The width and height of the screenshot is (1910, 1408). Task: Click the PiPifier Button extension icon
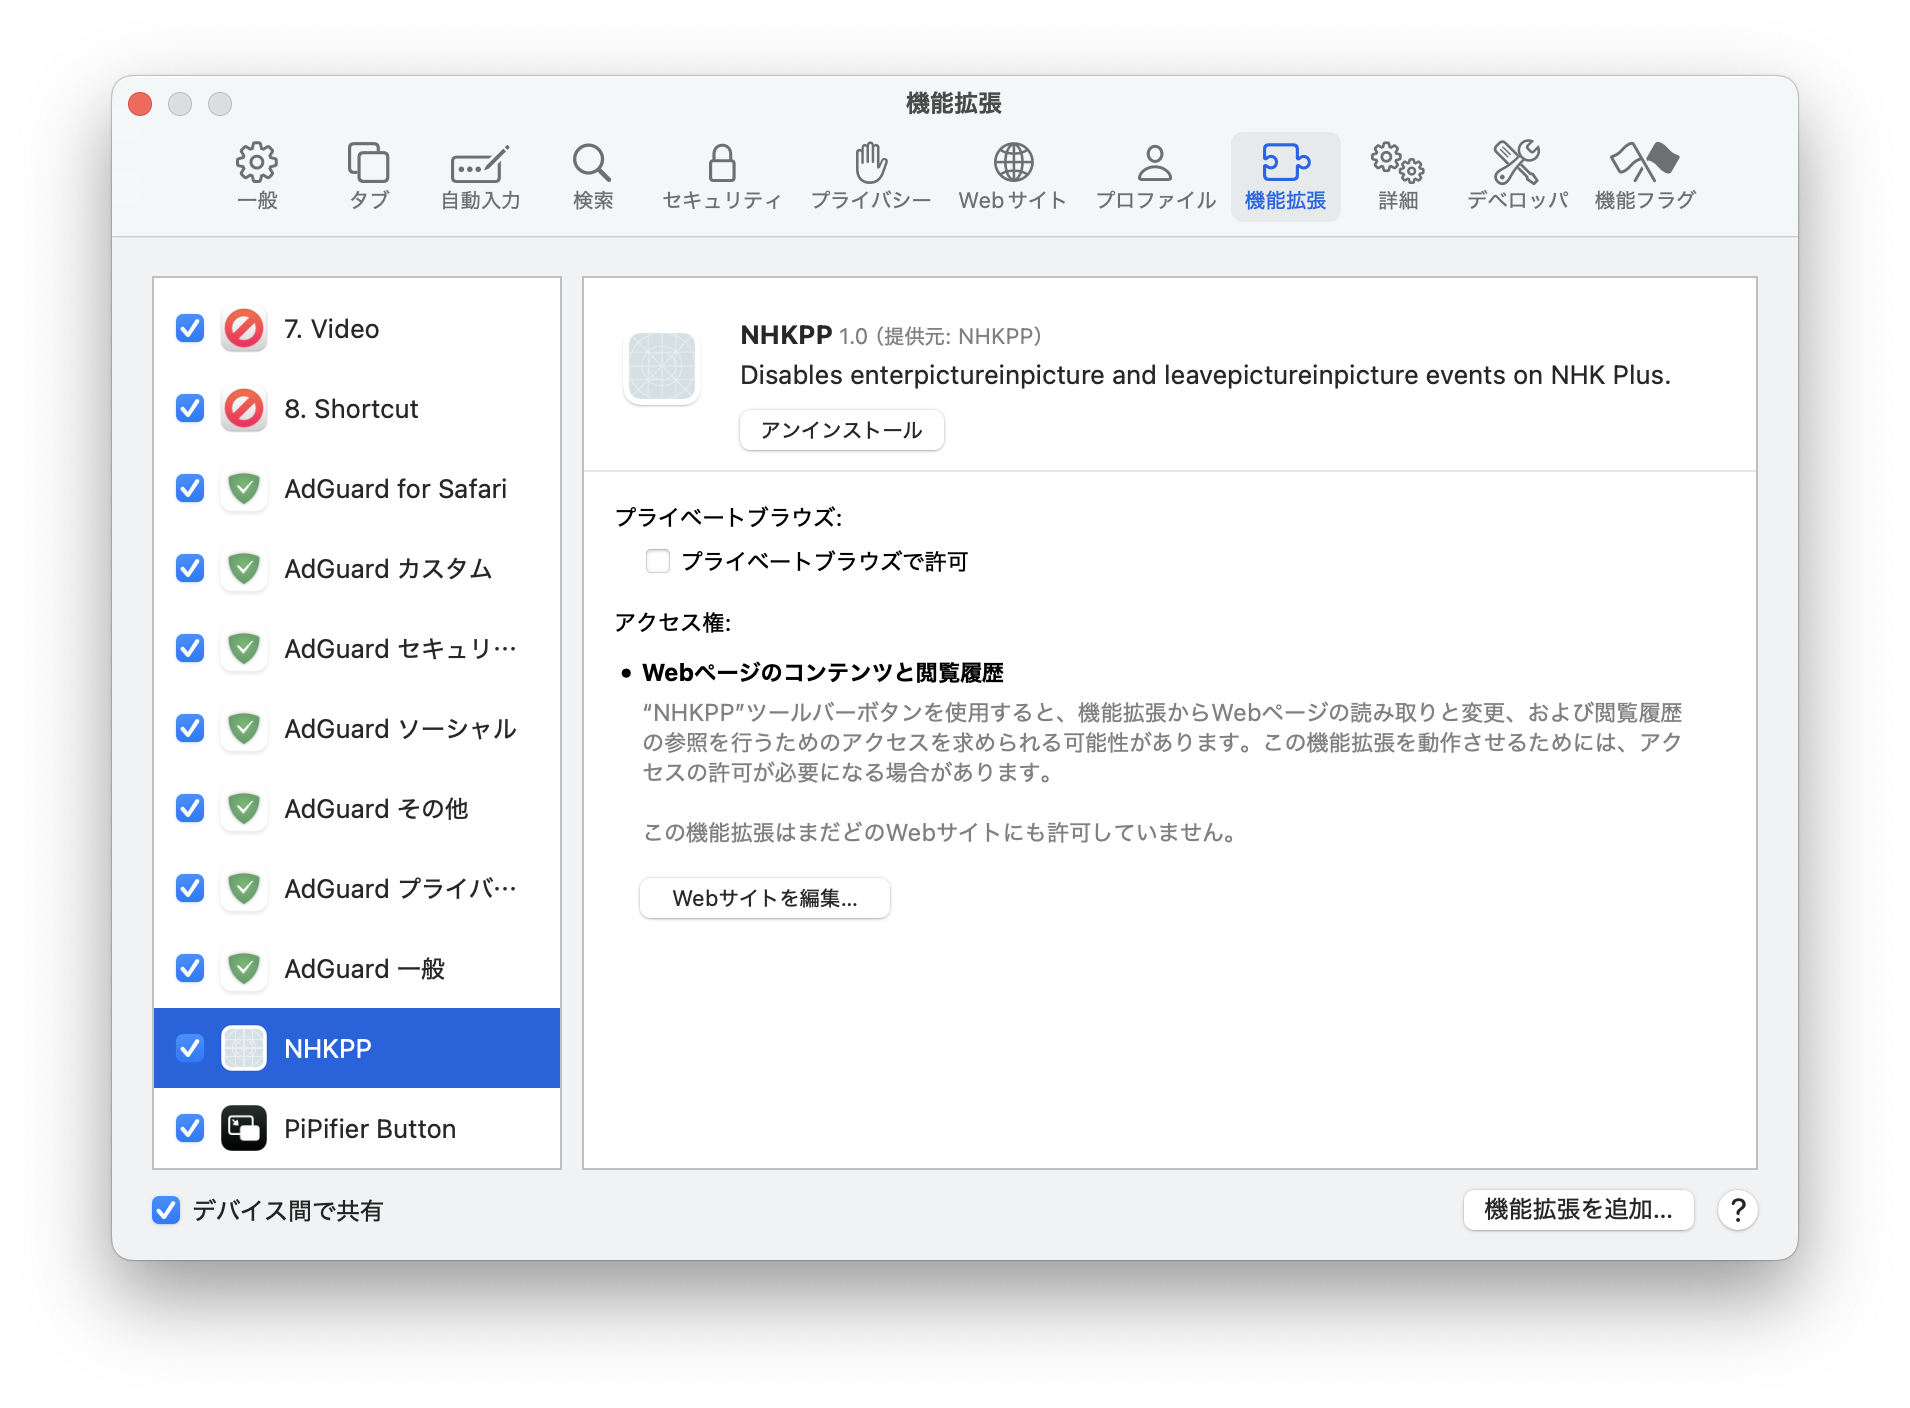pos(243,1128)
